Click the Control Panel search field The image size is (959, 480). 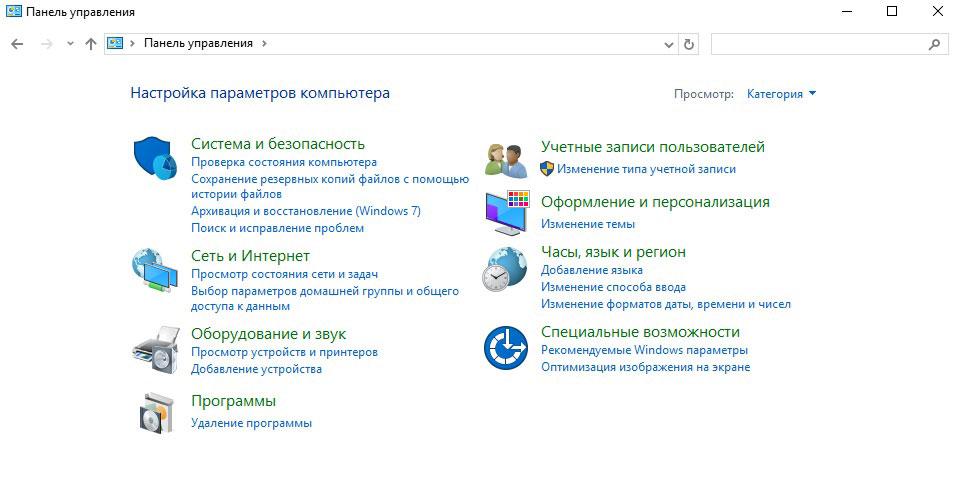pos(820,44)
